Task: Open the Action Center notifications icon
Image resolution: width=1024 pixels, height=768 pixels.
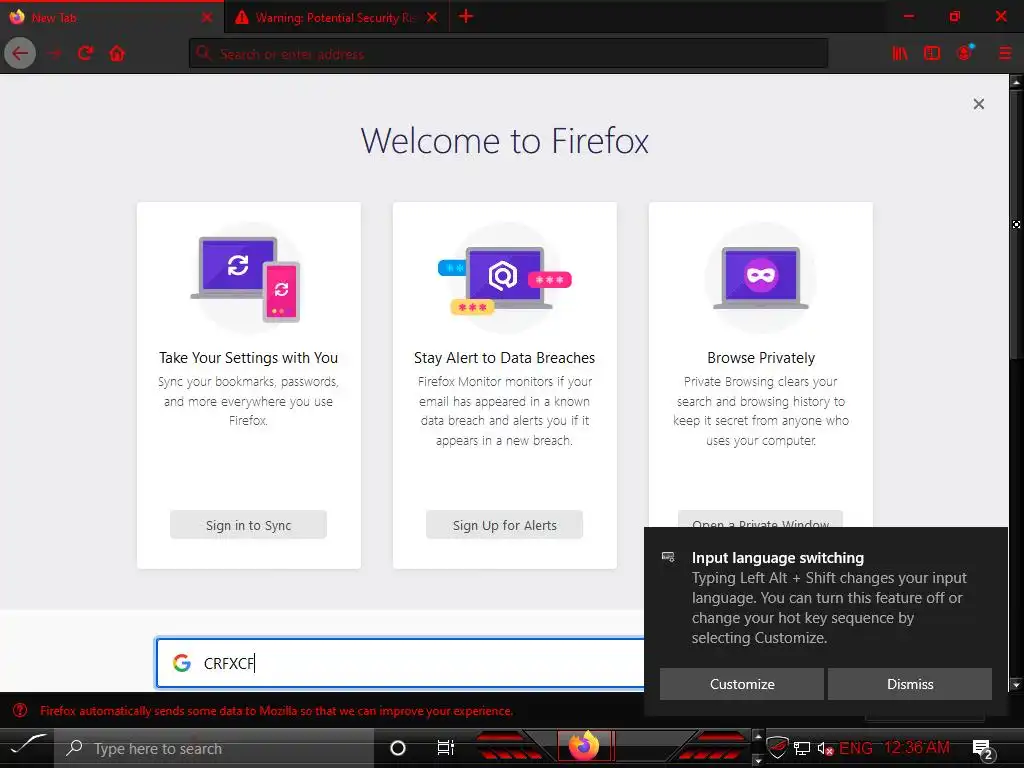Action: pyautogui.click(x=984, y=750)
